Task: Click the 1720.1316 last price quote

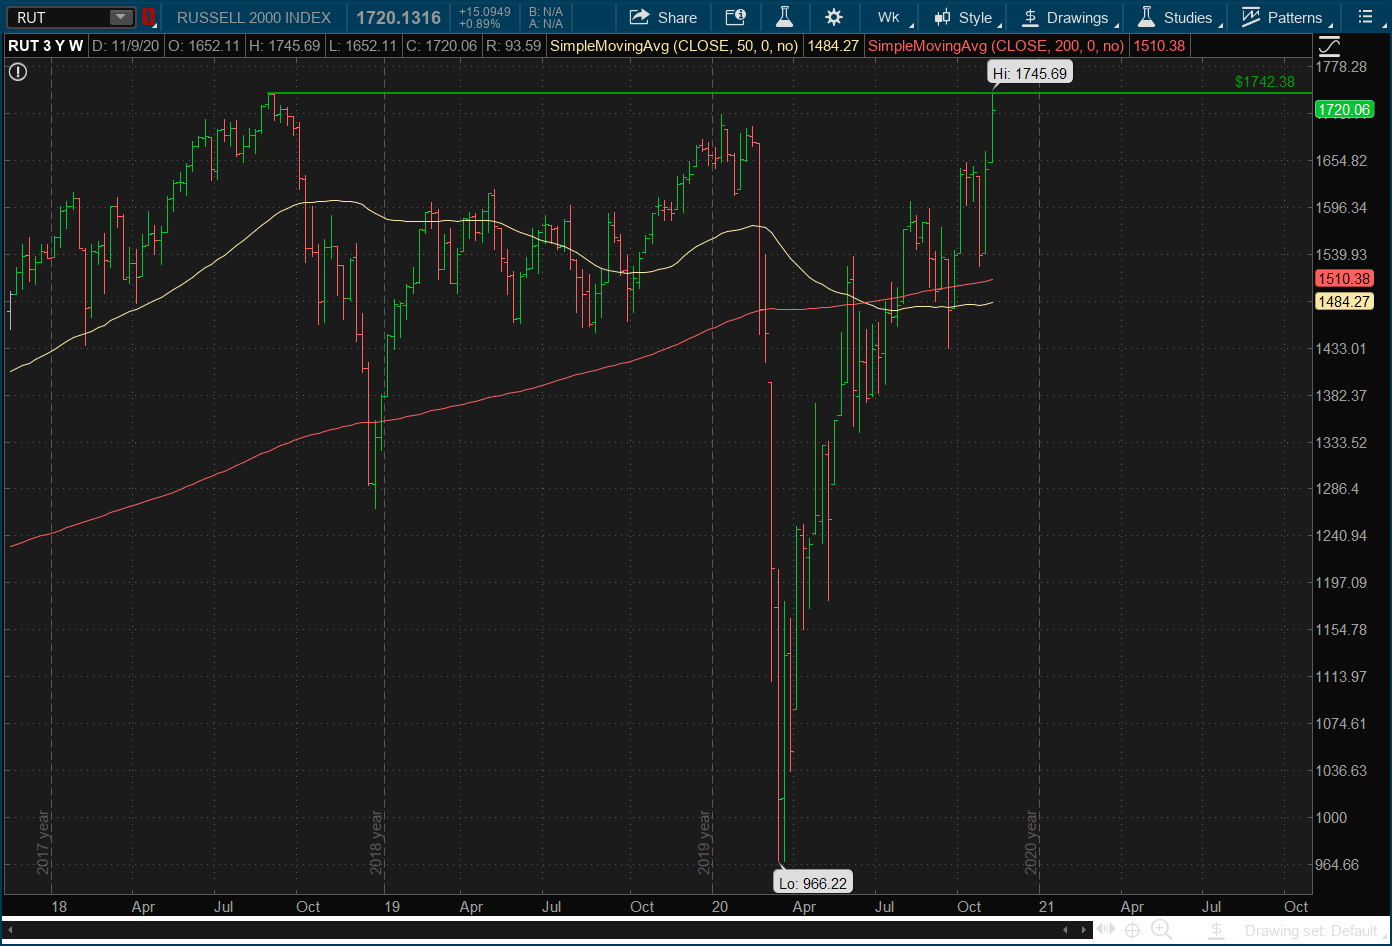Action: coord(398,17)
